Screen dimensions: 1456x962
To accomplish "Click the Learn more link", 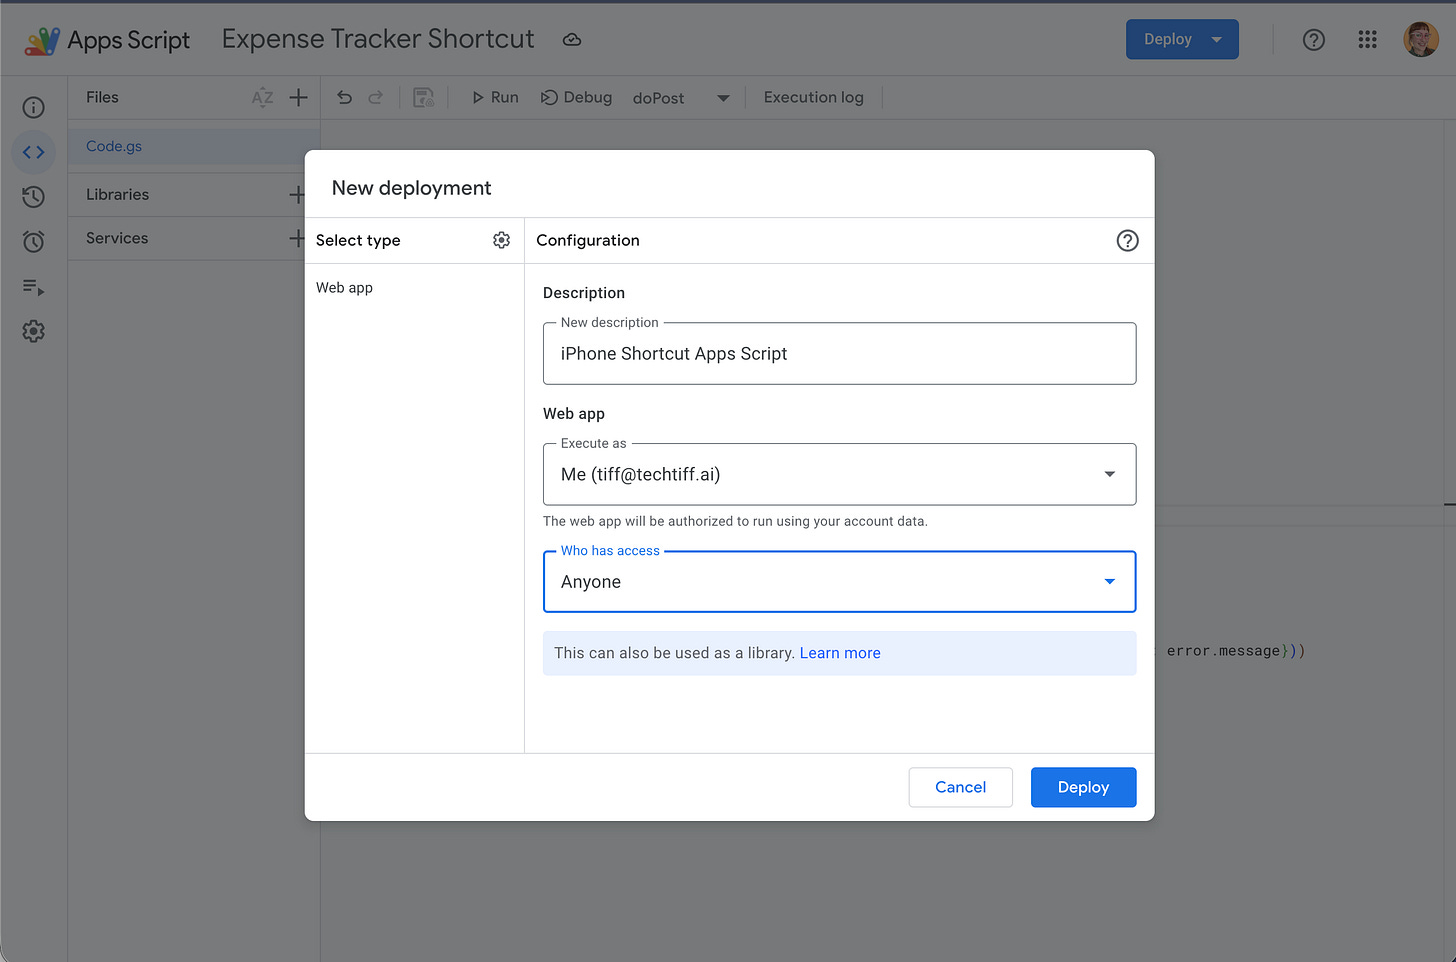I will click(x=839, y=652).
